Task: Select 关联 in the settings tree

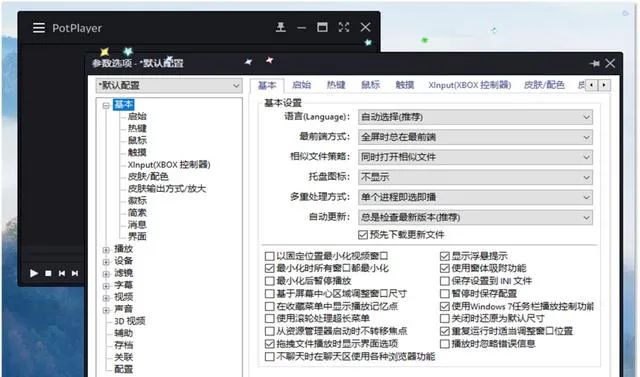Action: pyautogui.click(x=124, y=357)
